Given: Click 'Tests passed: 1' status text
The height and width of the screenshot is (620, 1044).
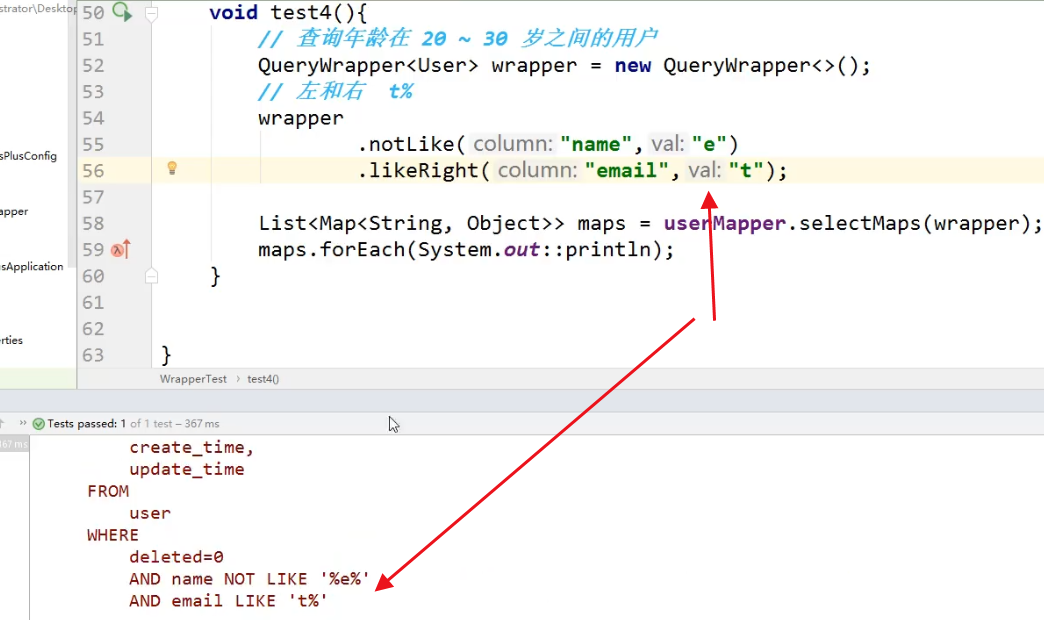Looking at the screenshot, I should pyautogui.click(x=87, y=424).
